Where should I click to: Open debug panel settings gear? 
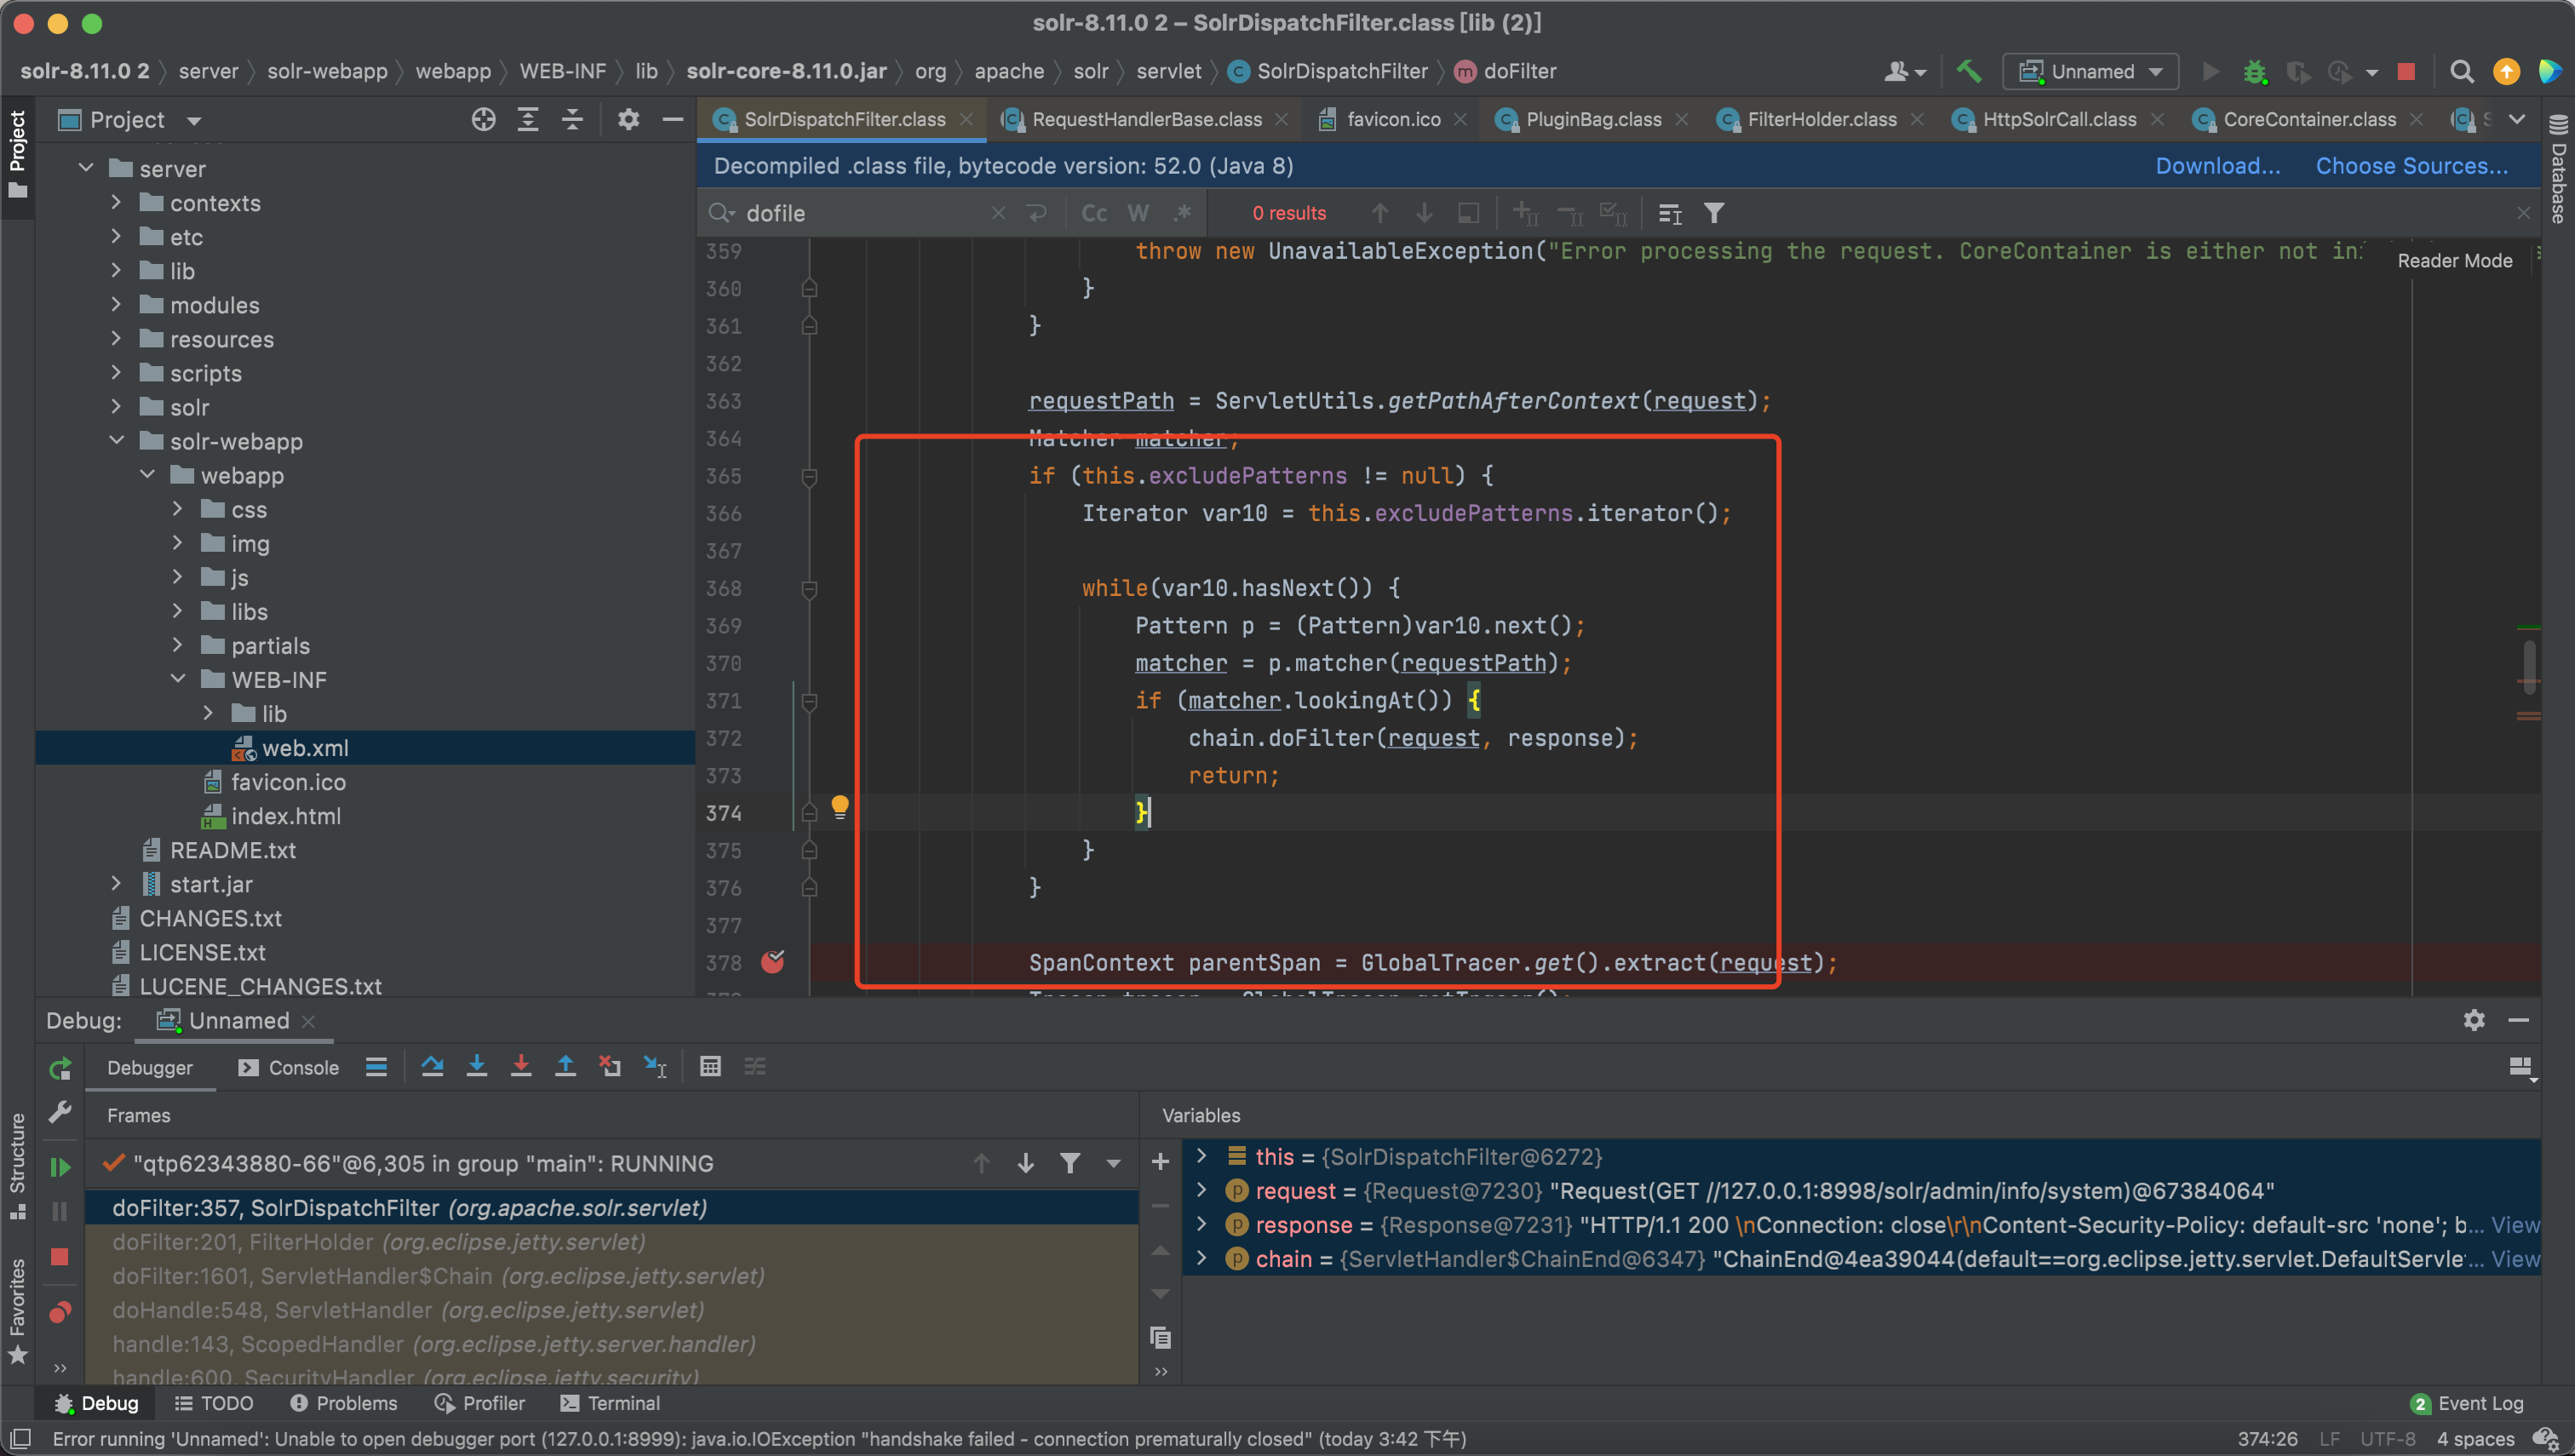click(x=2473, y=1019)
